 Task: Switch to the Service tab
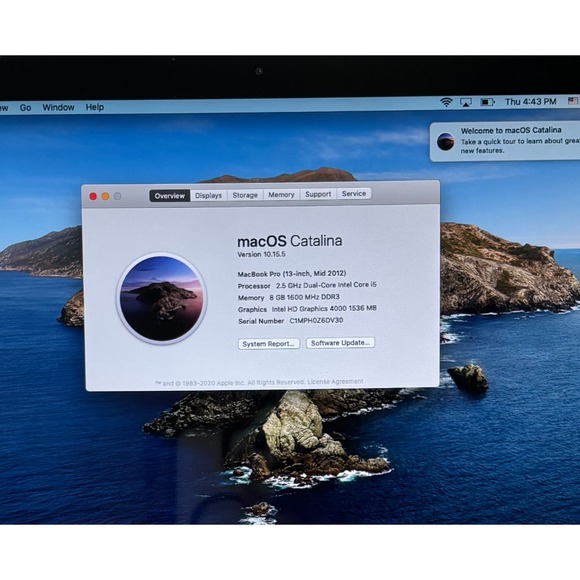354,193
